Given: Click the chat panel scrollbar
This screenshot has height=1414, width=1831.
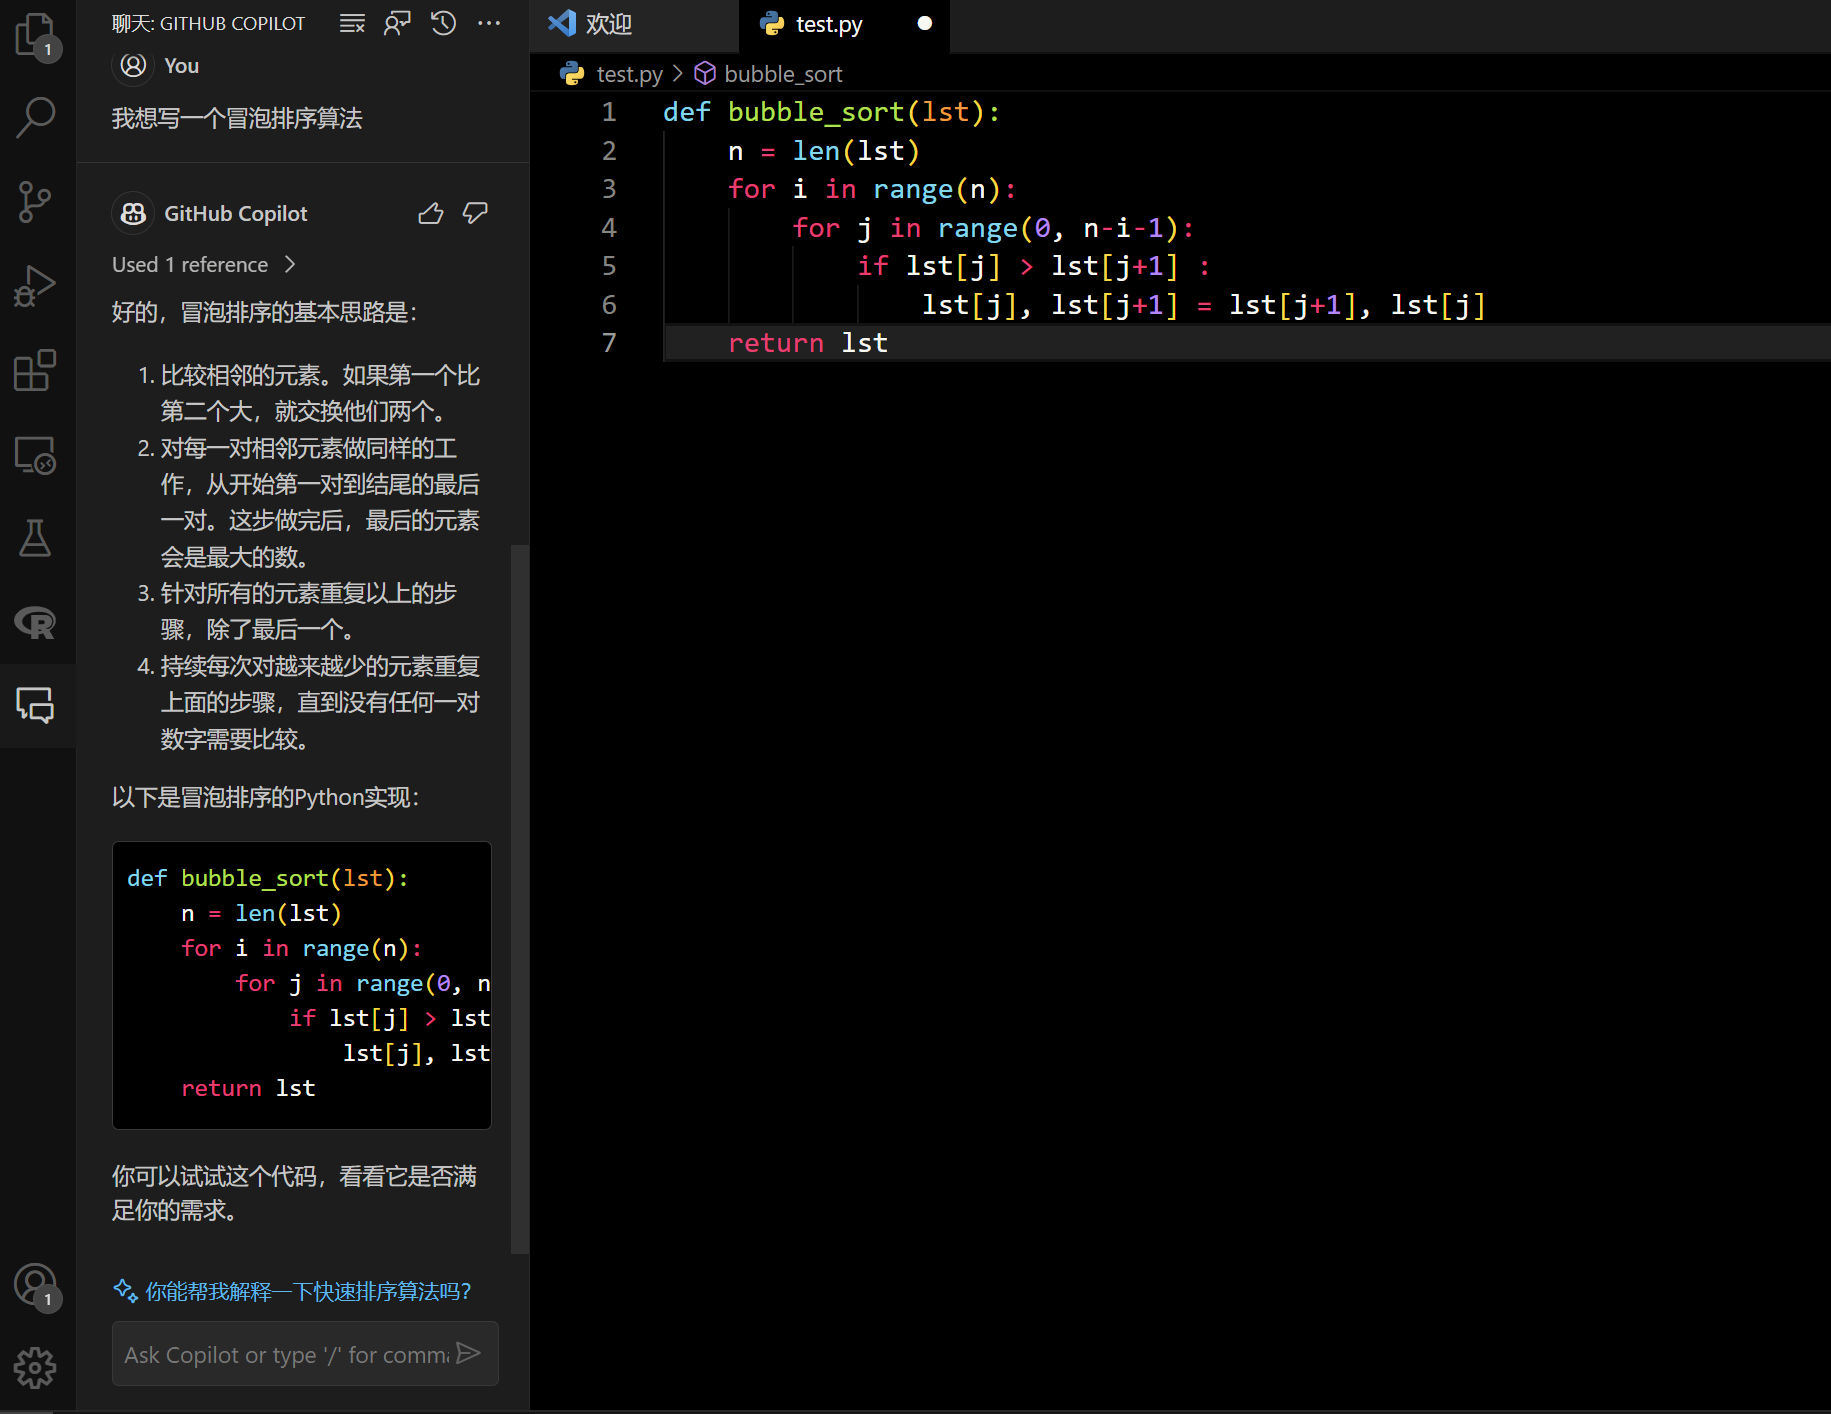Looking at the screenshot, I should (x=520, y=898).
